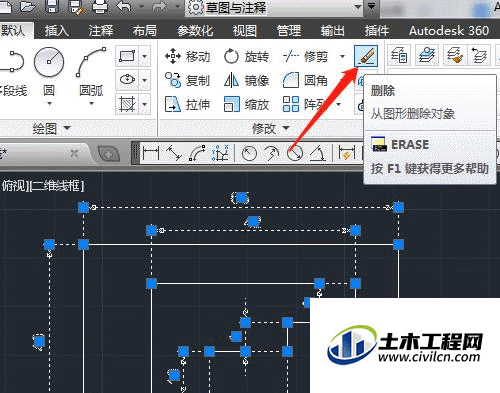Select the Erase tool icon

click(x=366, y=56)
